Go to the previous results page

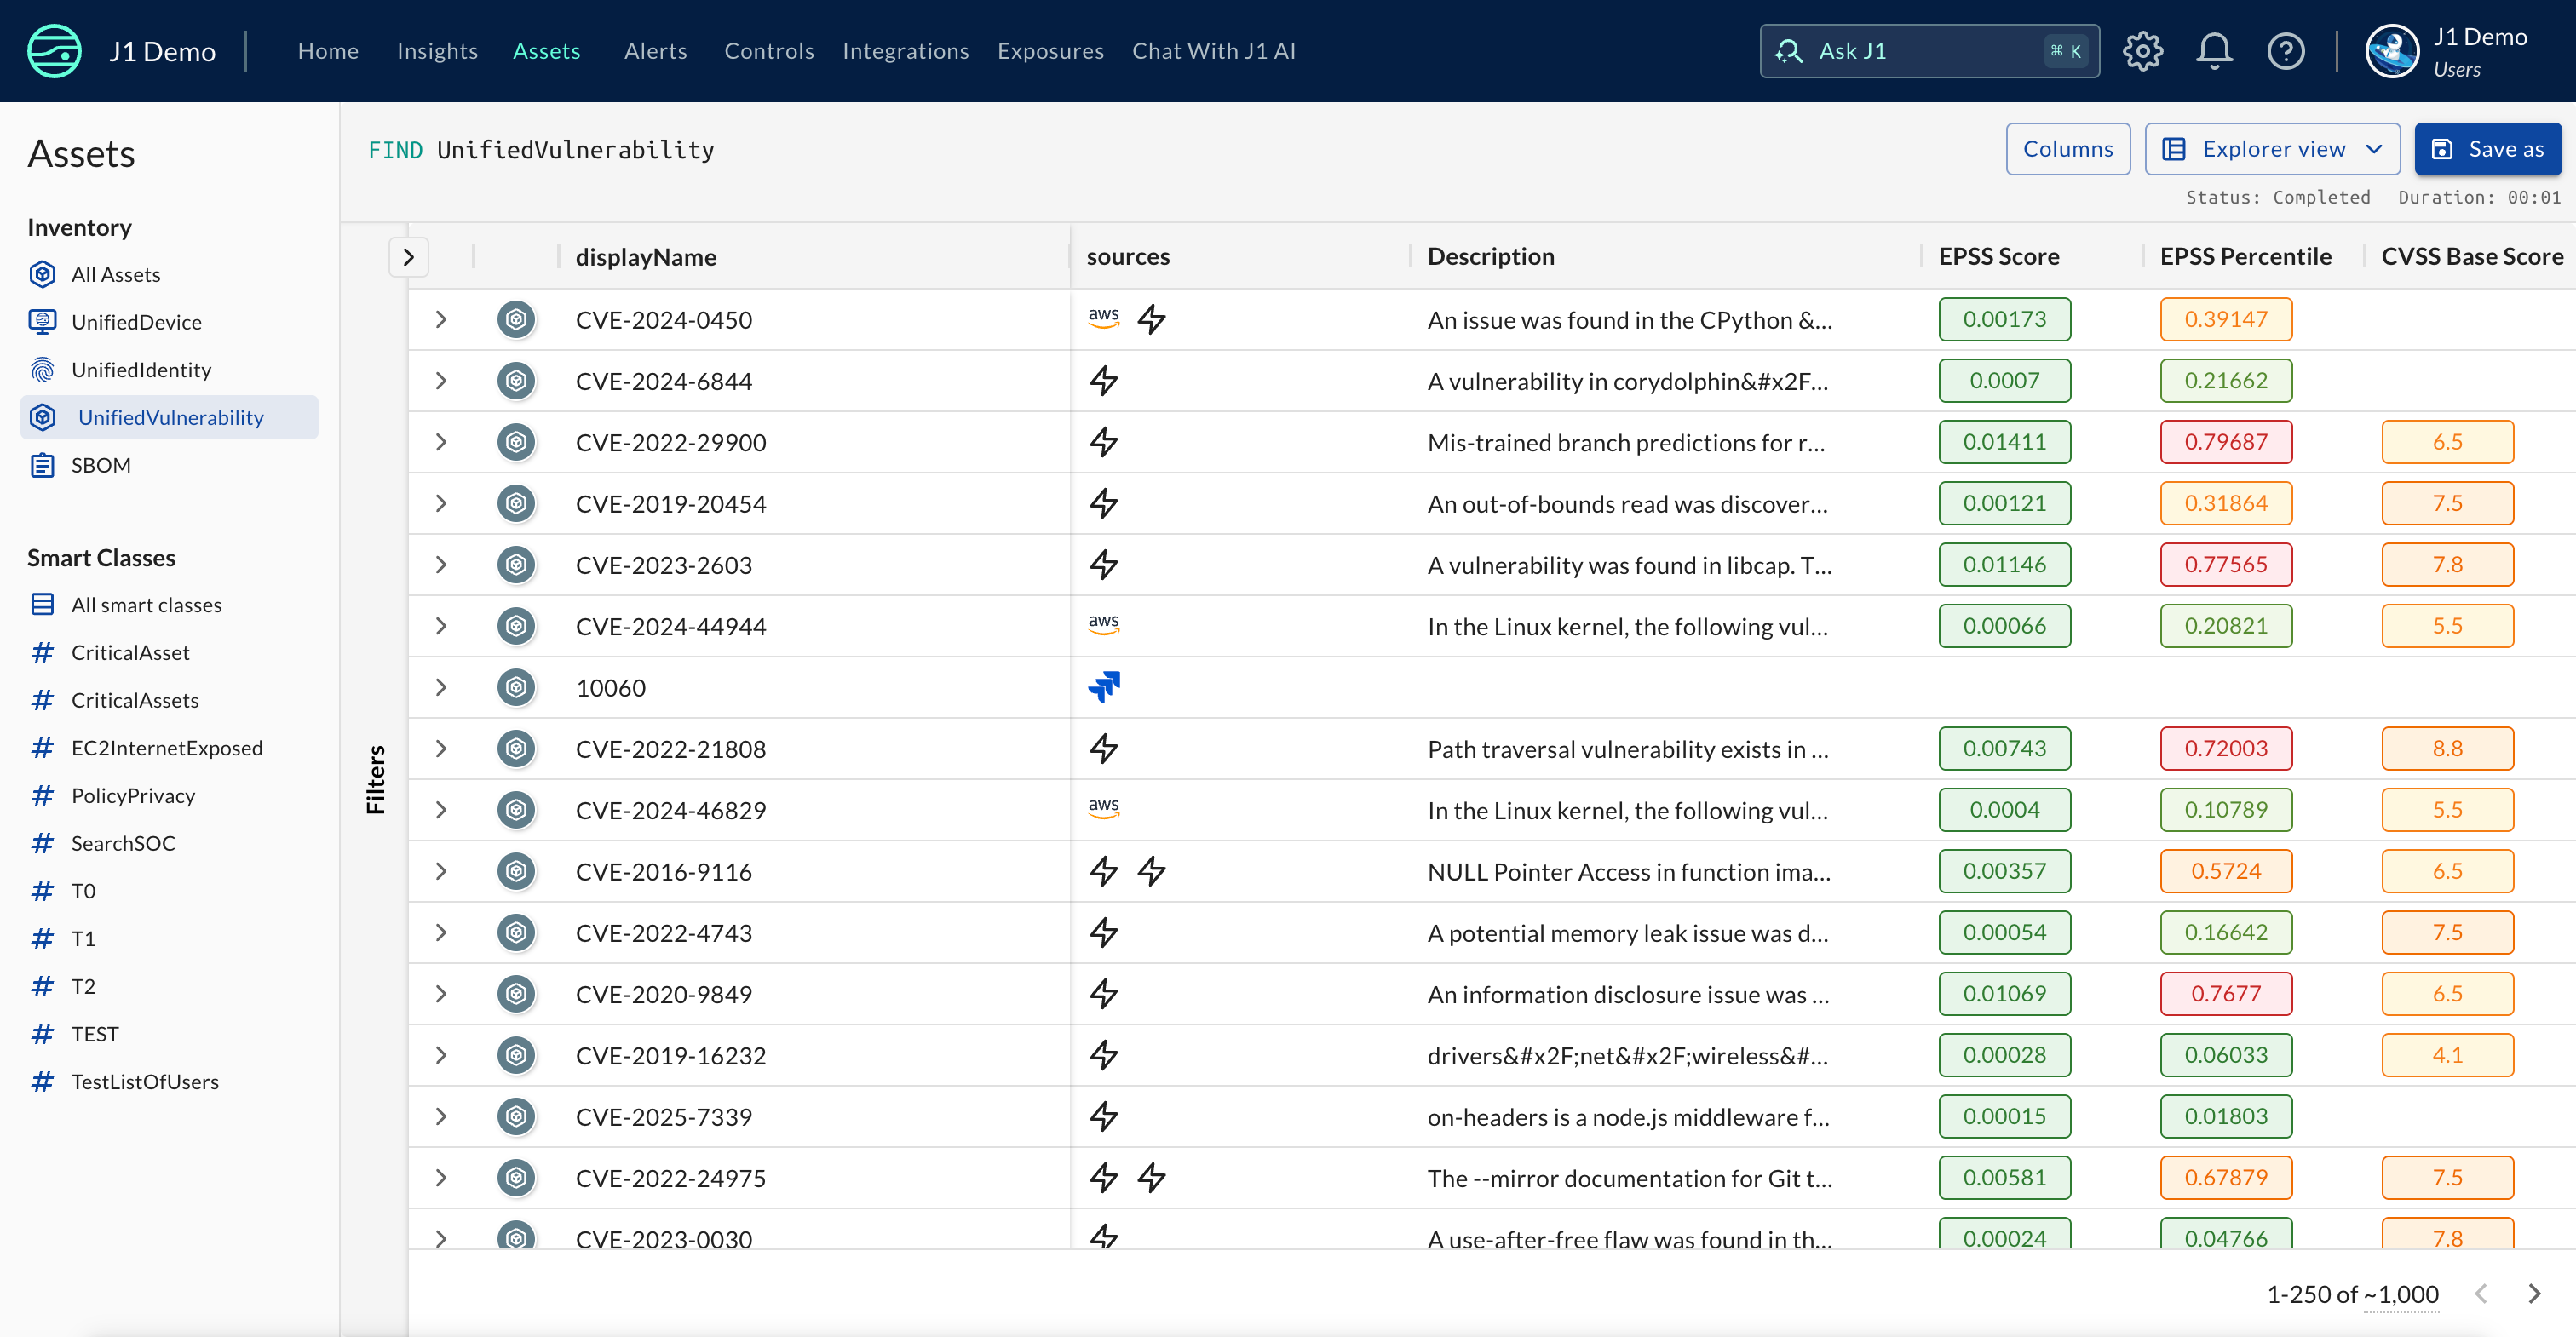point(2481,1293)
